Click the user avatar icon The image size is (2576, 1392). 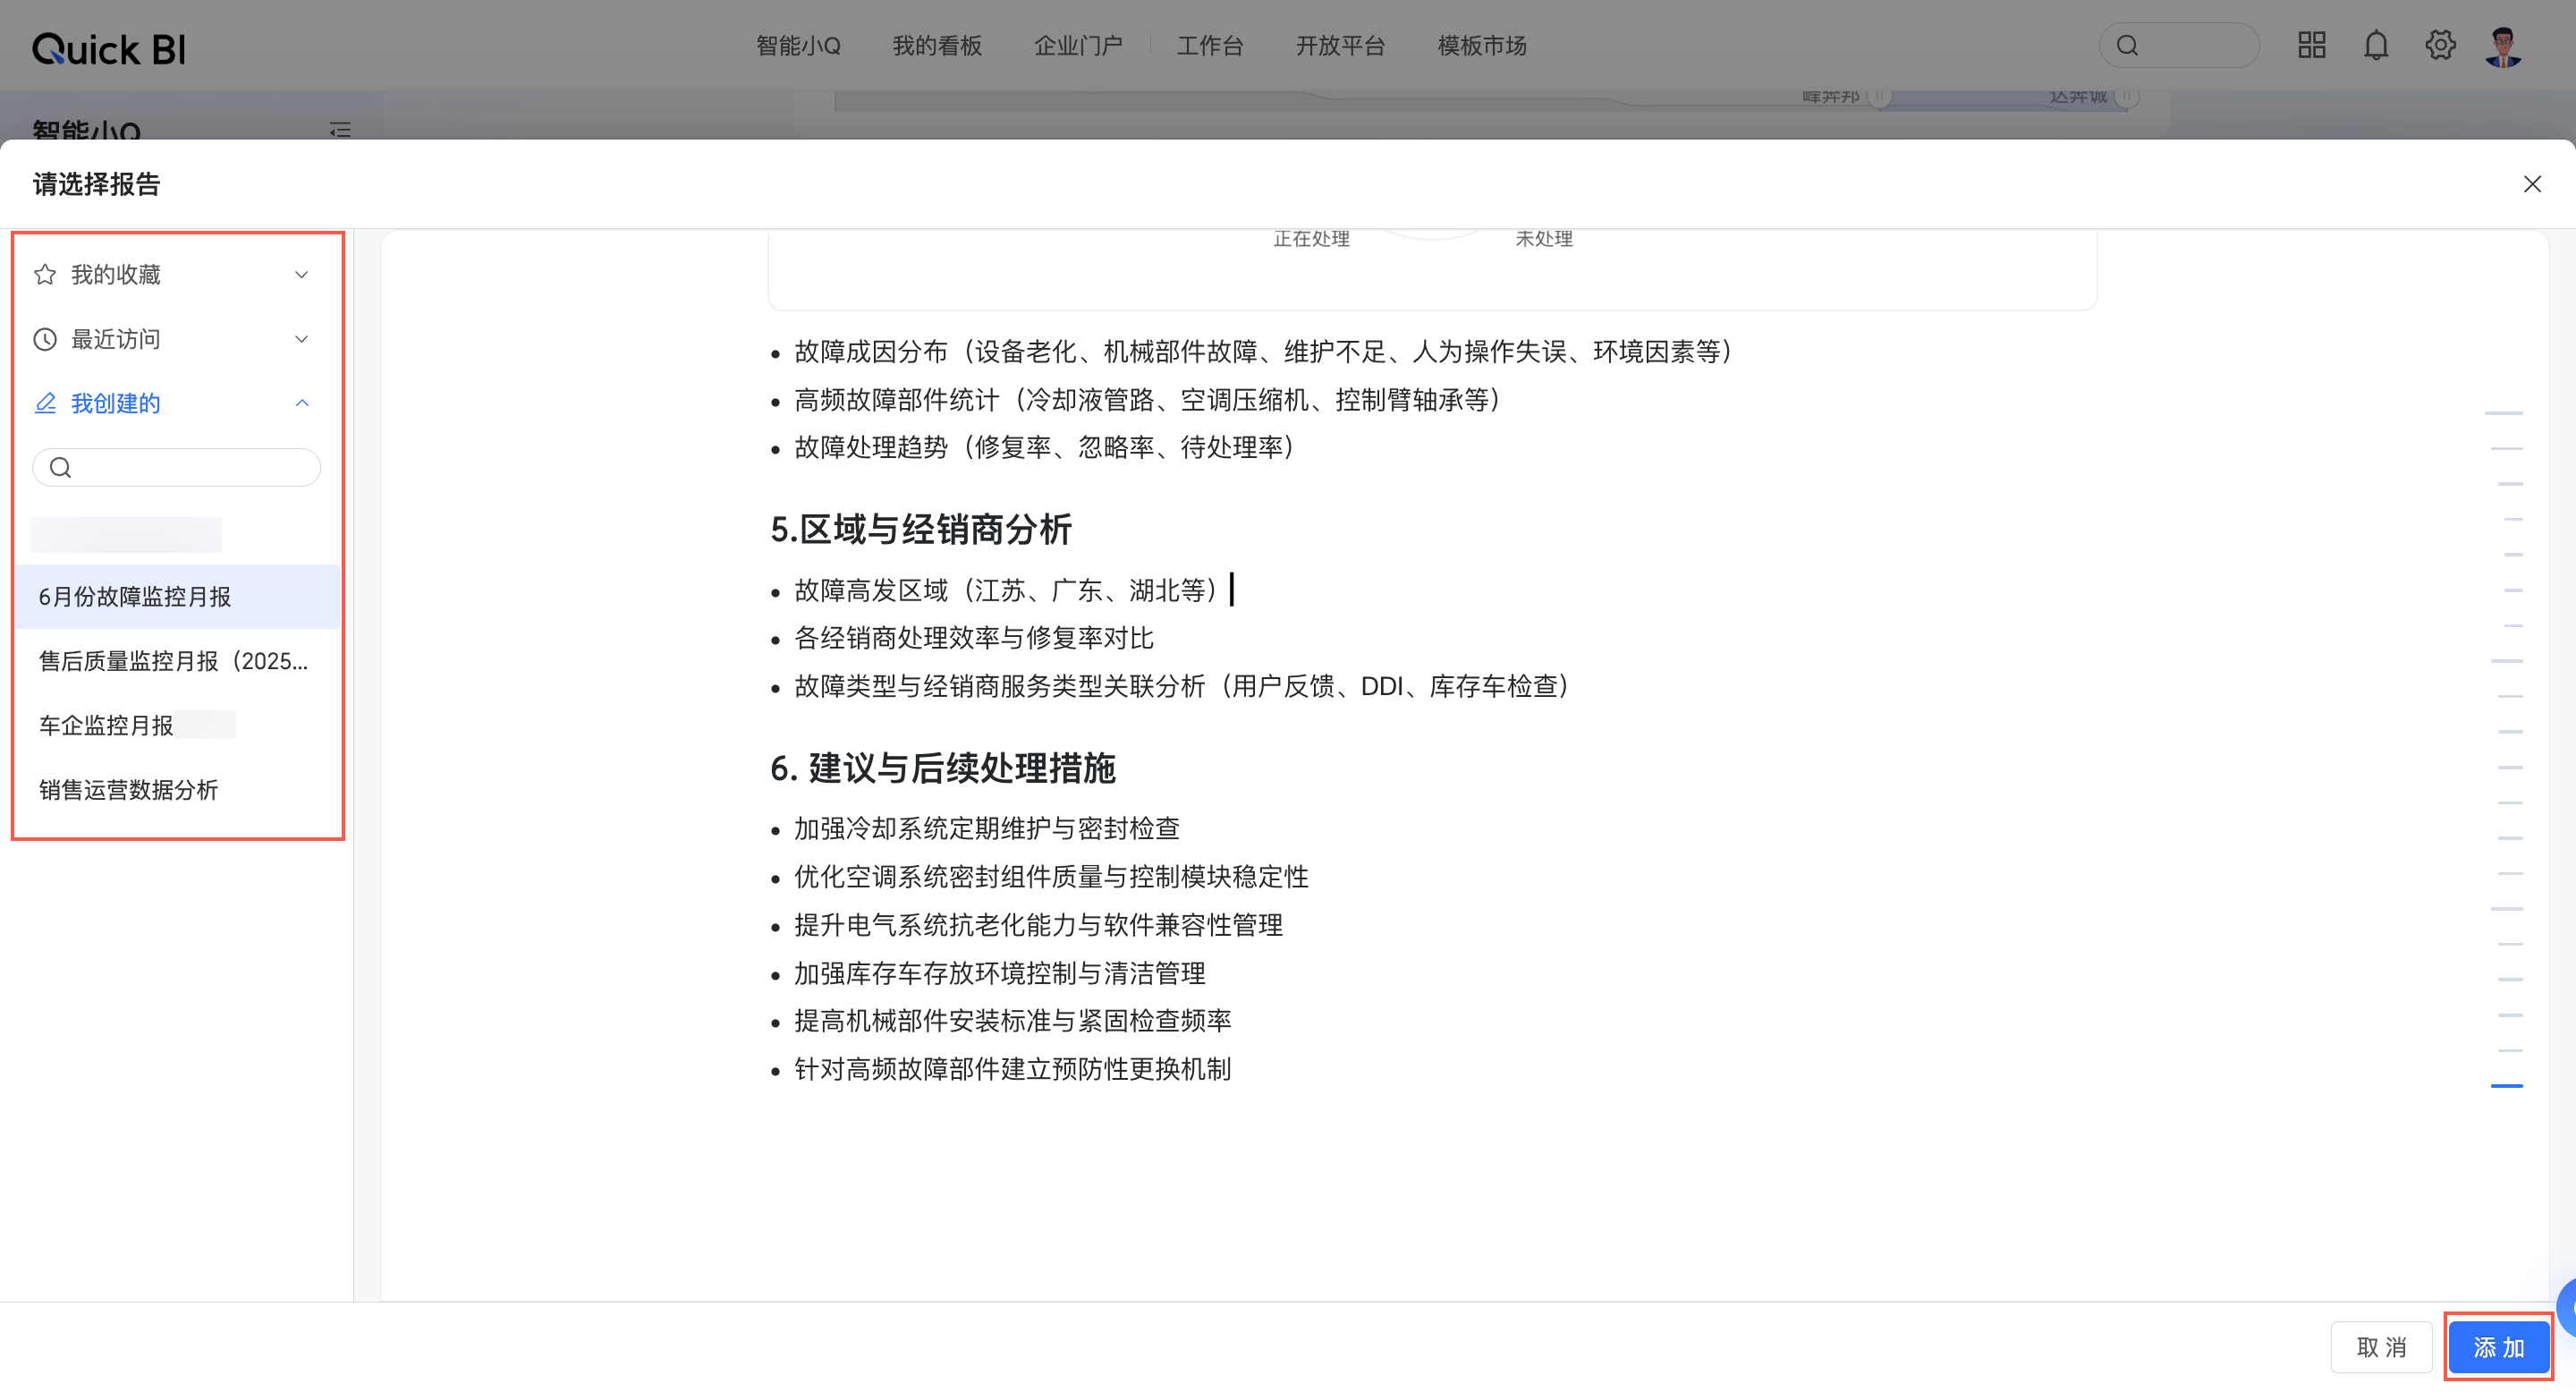pyautogui.click(x=2503, y=46)
